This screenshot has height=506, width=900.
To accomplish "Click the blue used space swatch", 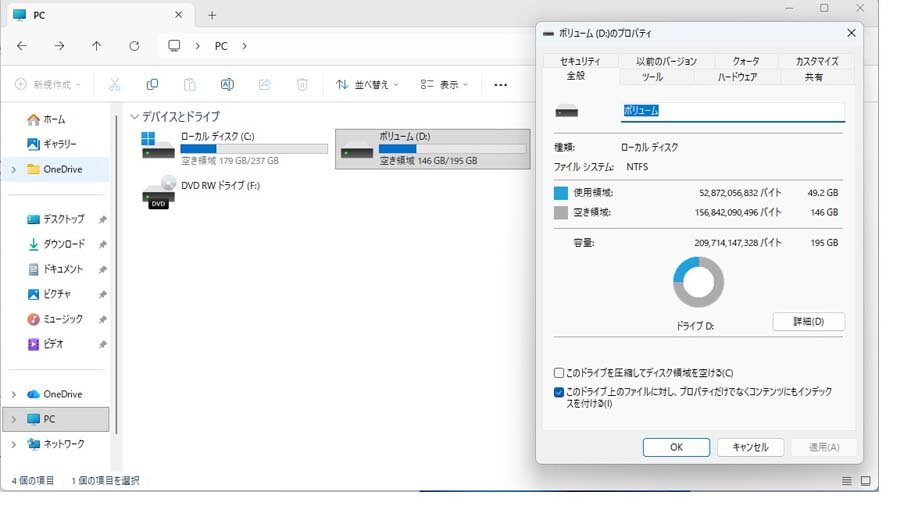I will point(561,193).
